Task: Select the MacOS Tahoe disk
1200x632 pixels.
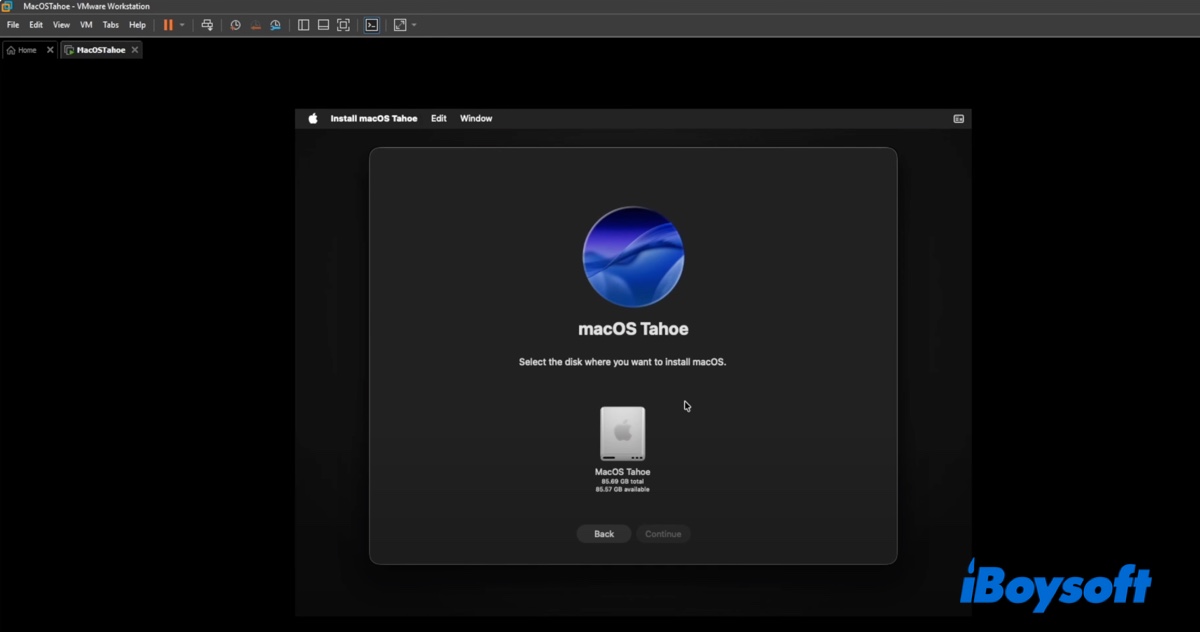Action: pyautogui.click(x=622, y=434)
